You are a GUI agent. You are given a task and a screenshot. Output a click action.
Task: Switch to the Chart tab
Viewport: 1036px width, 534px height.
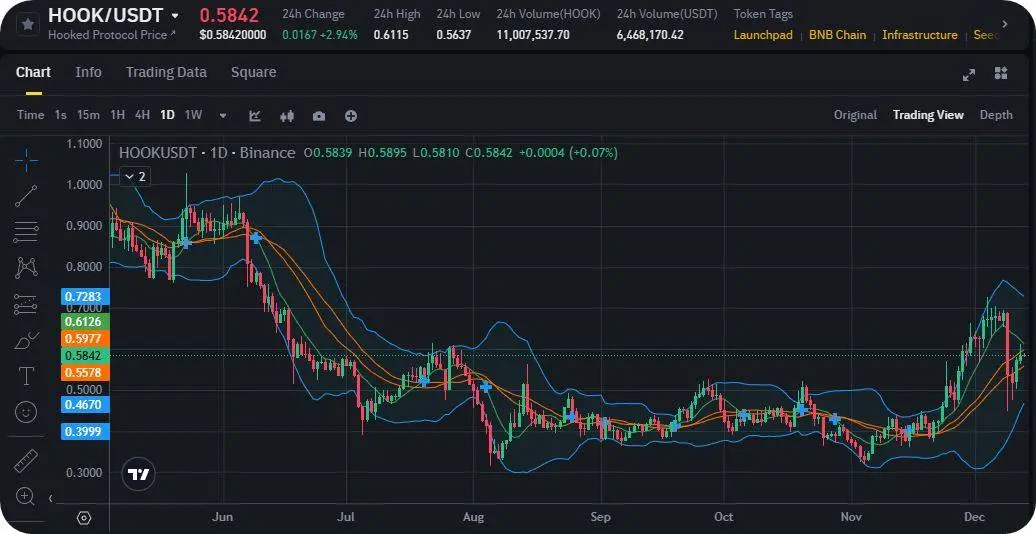point(33,72)
